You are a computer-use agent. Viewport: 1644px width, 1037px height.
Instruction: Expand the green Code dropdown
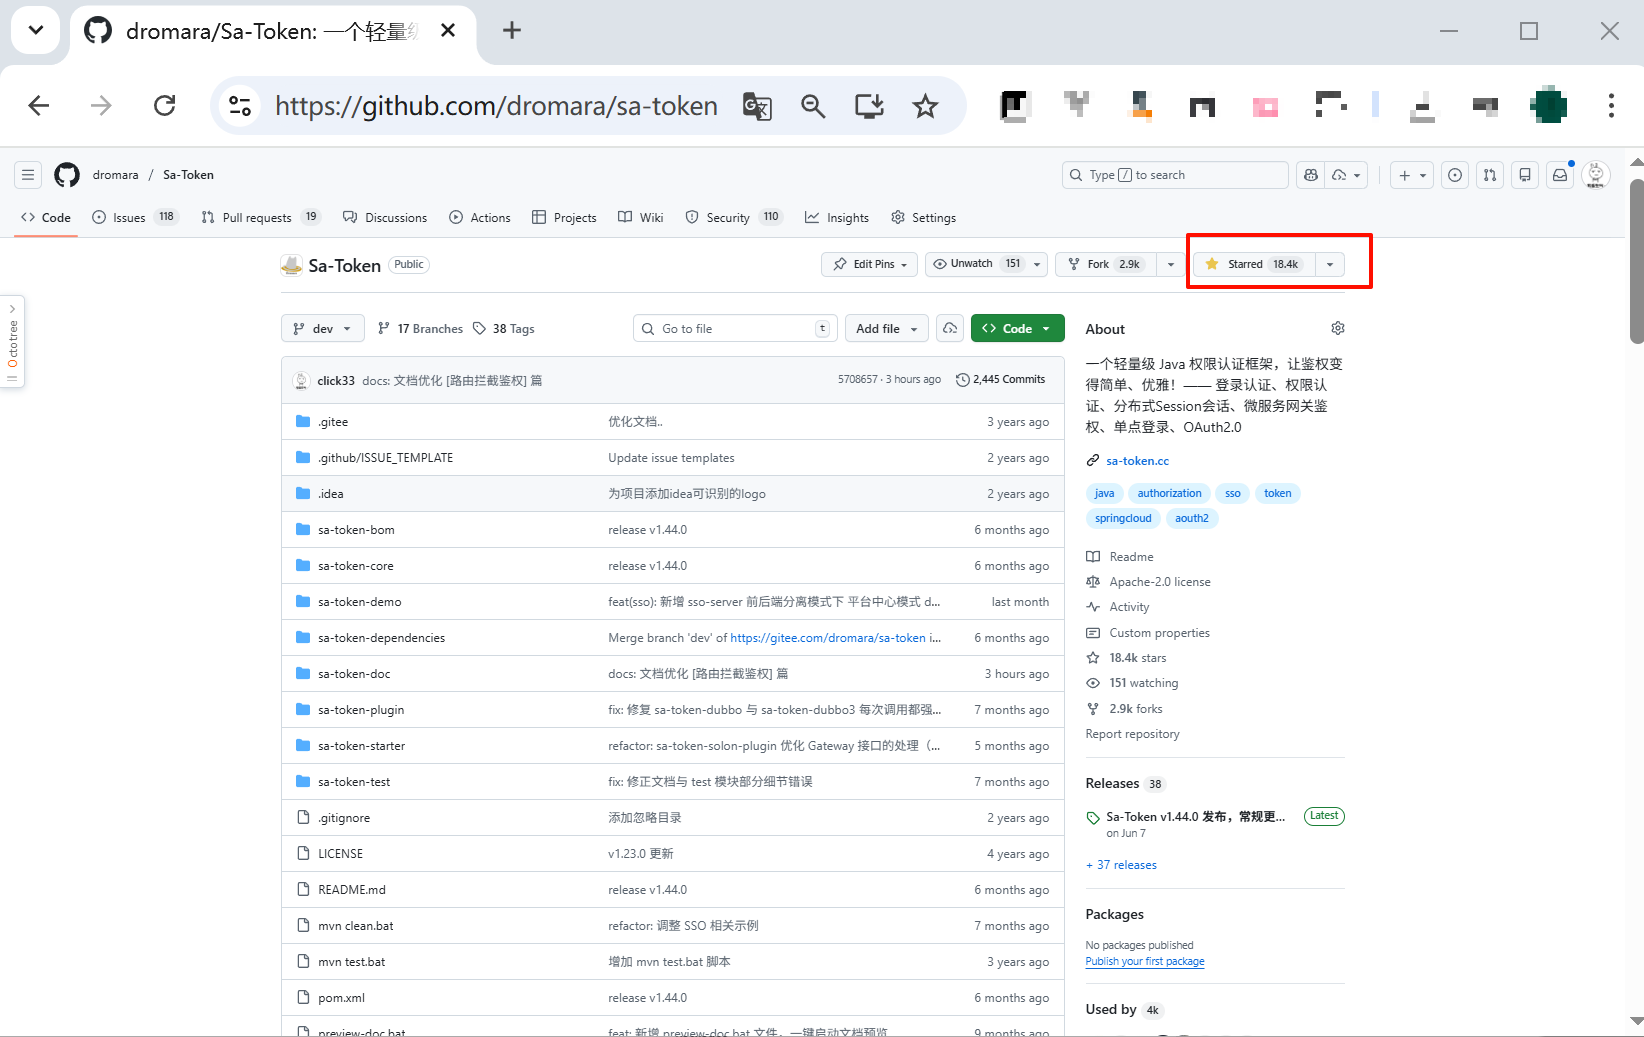pyautogui.click(x=1017, y=328)
